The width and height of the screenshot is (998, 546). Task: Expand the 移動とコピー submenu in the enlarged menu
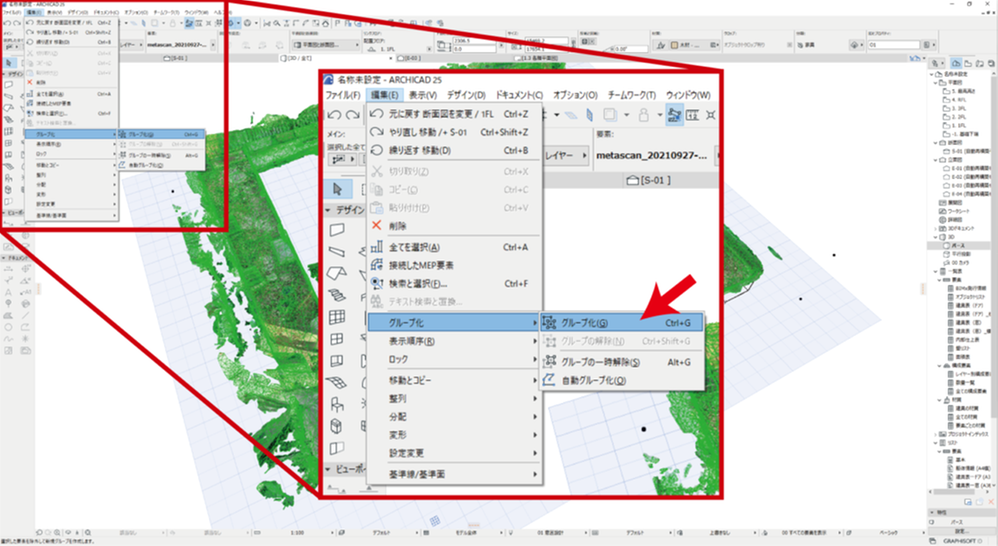pyautogui.click(x=454, y=380)
